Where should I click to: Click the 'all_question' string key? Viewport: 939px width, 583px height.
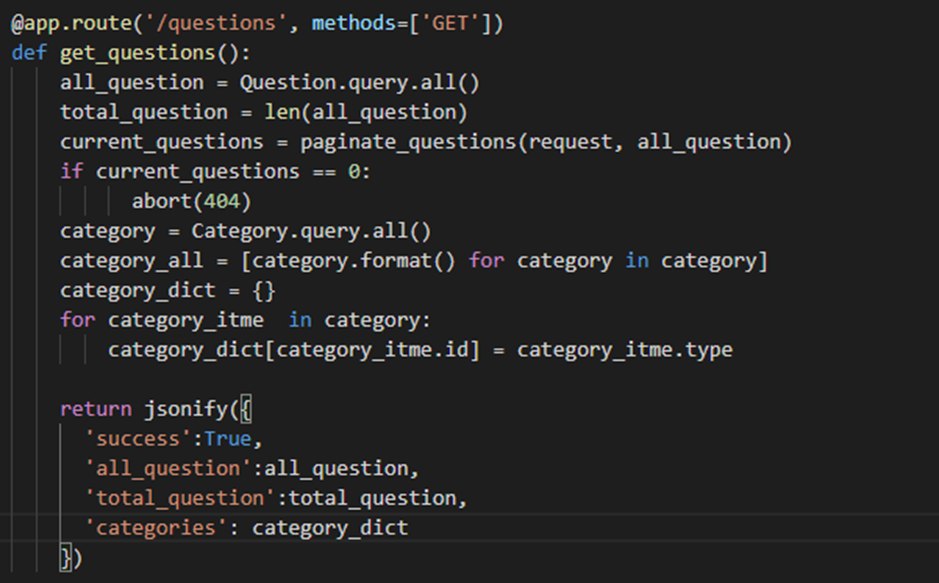pyautogui.click(x=168, y=469)
